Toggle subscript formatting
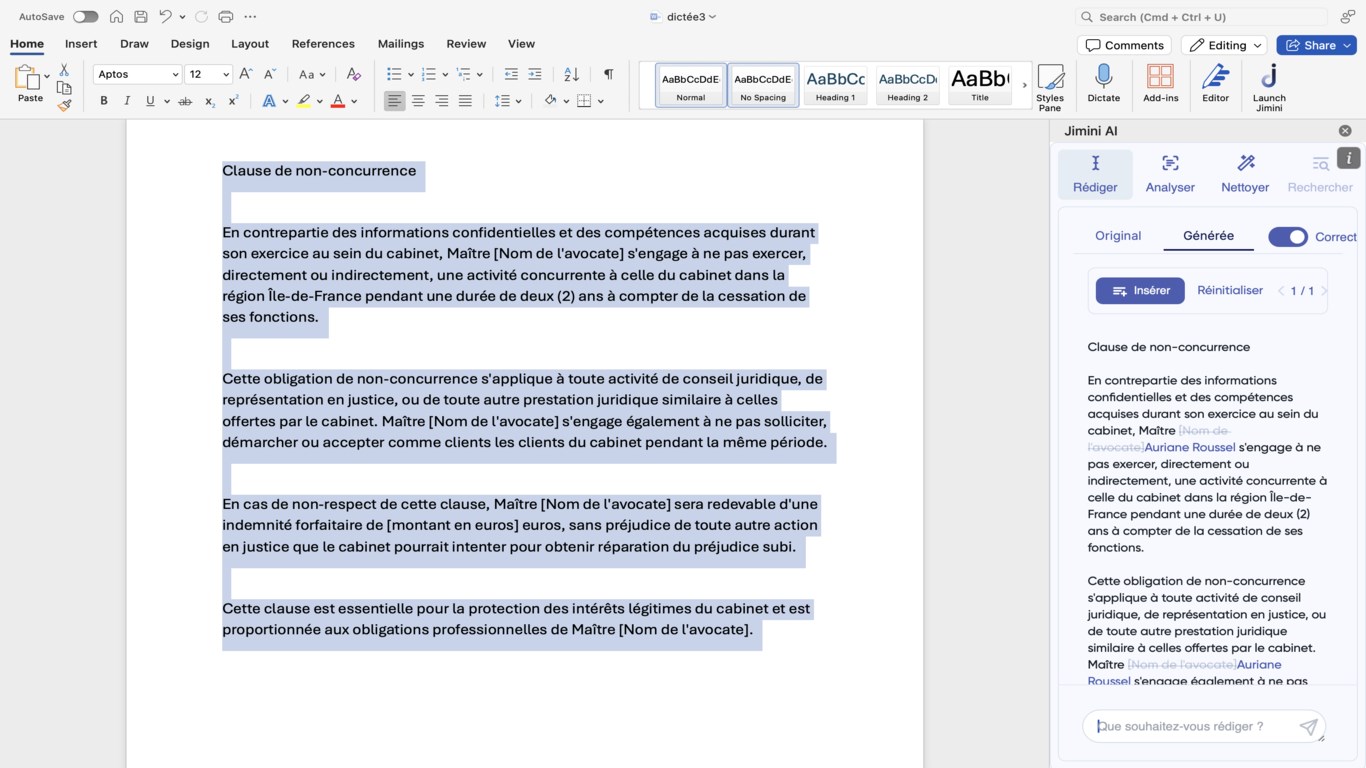 pyautogui.click(x=209, y=101)
